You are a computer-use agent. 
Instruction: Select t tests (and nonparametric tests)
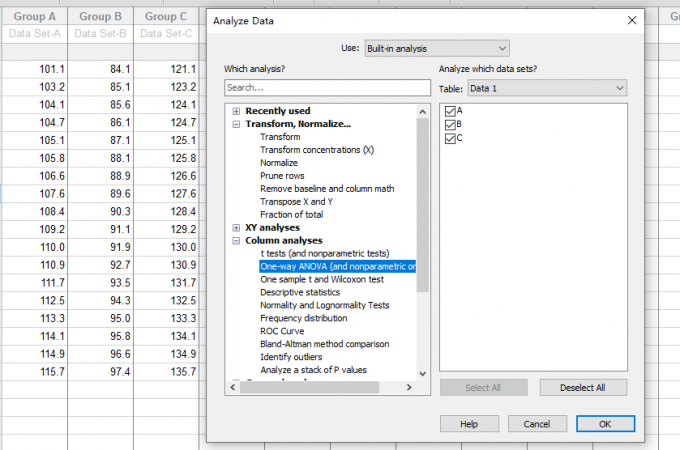click(325, 254)
